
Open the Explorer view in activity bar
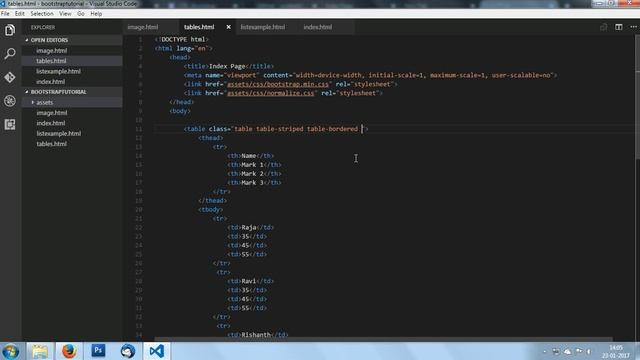(x=10, y=30)
